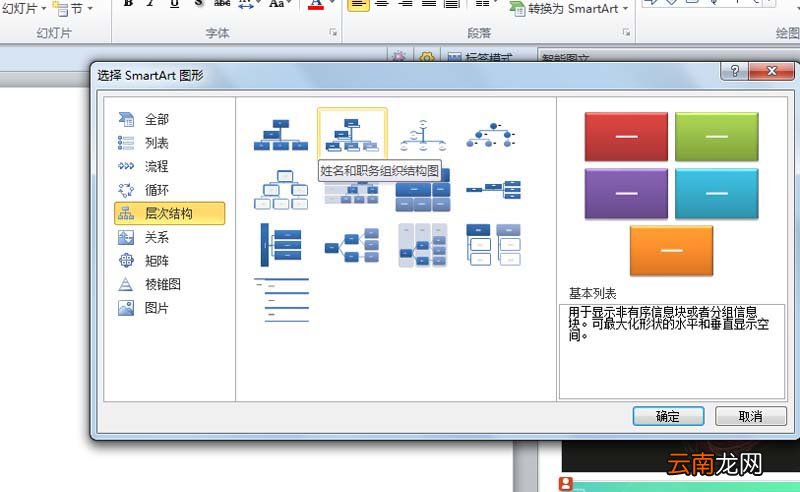800x492 pixels.
Task: Click the layout description text starting 用于显示非有序信息块
Action: [668, 324]
